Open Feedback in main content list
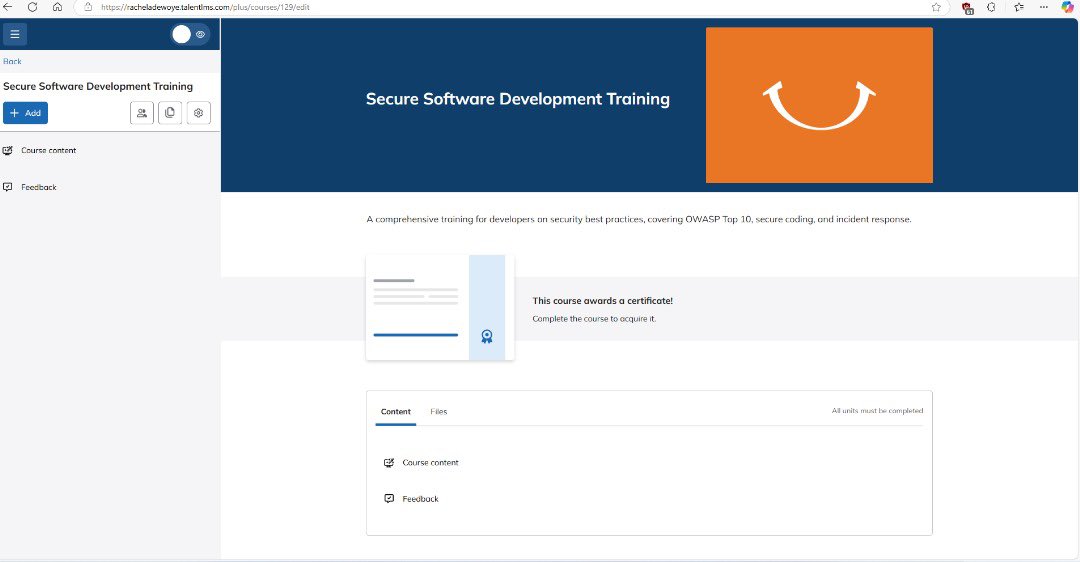 pyautogui.click(x=420, y=499)
